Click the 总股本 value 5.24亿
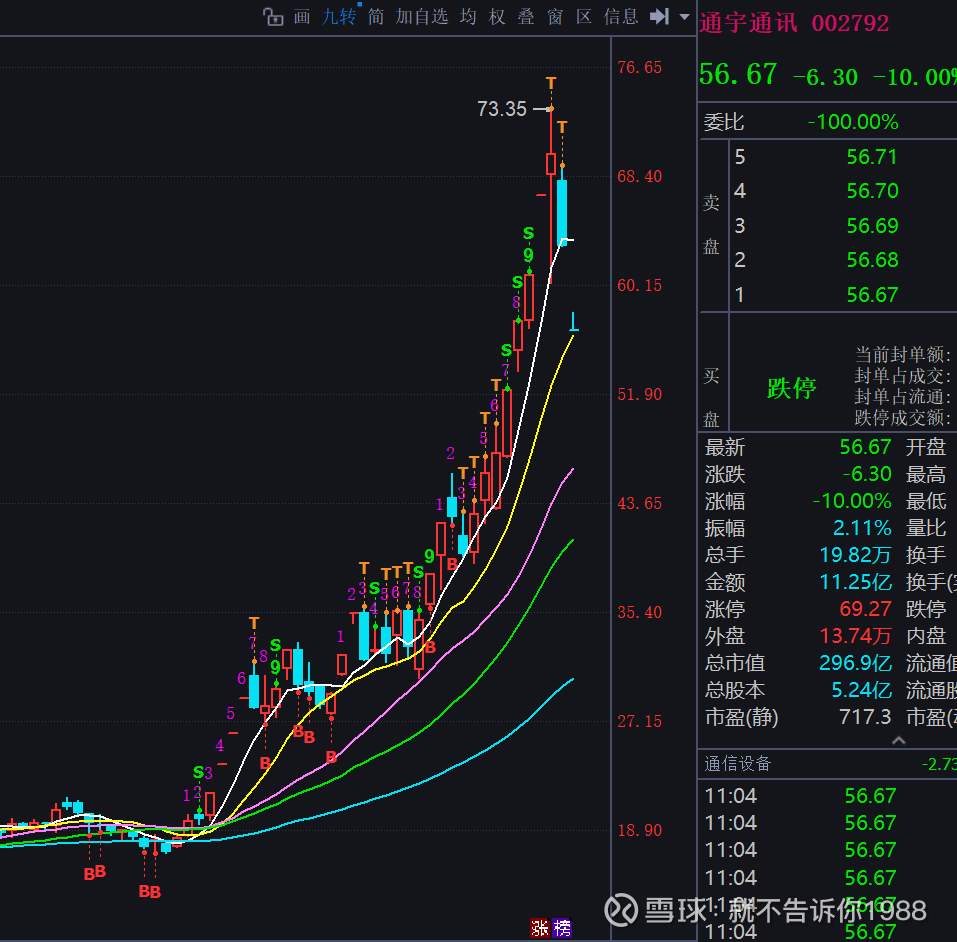The image size is (957, 942). tap(862, 690)
